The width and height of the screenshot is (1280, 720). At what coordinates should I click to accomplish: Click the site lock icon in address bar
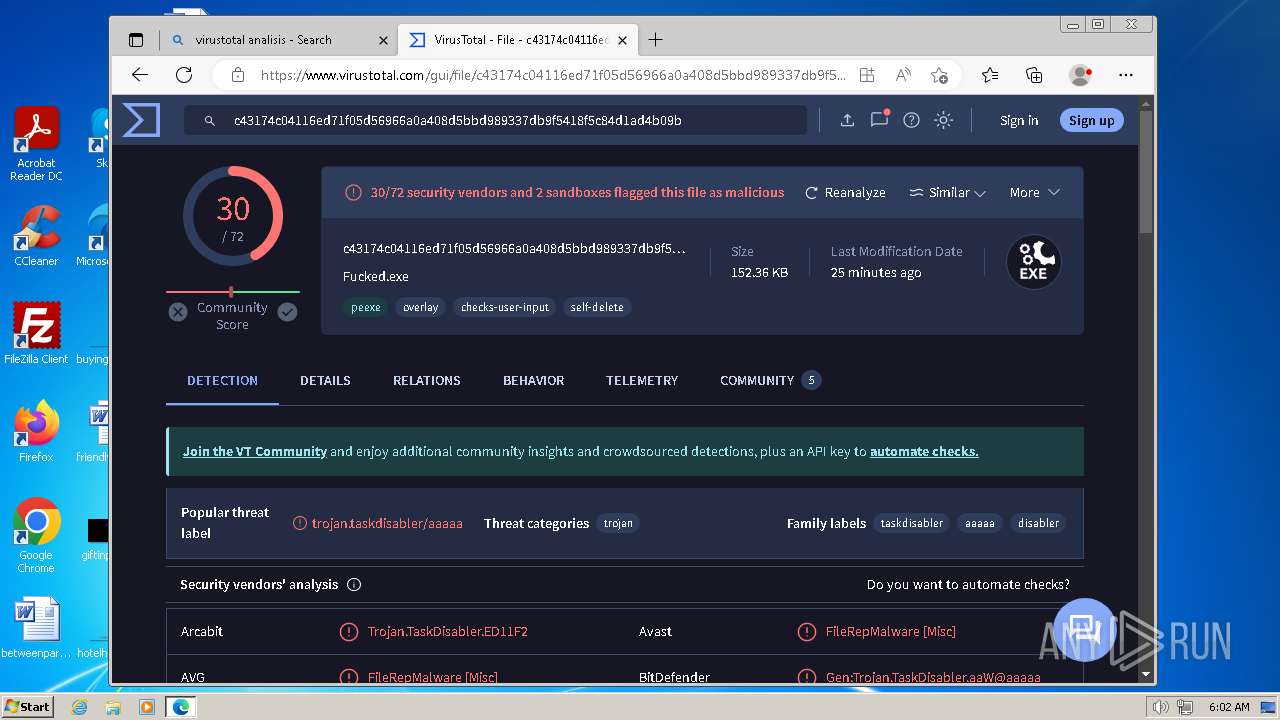pos(238,75)
